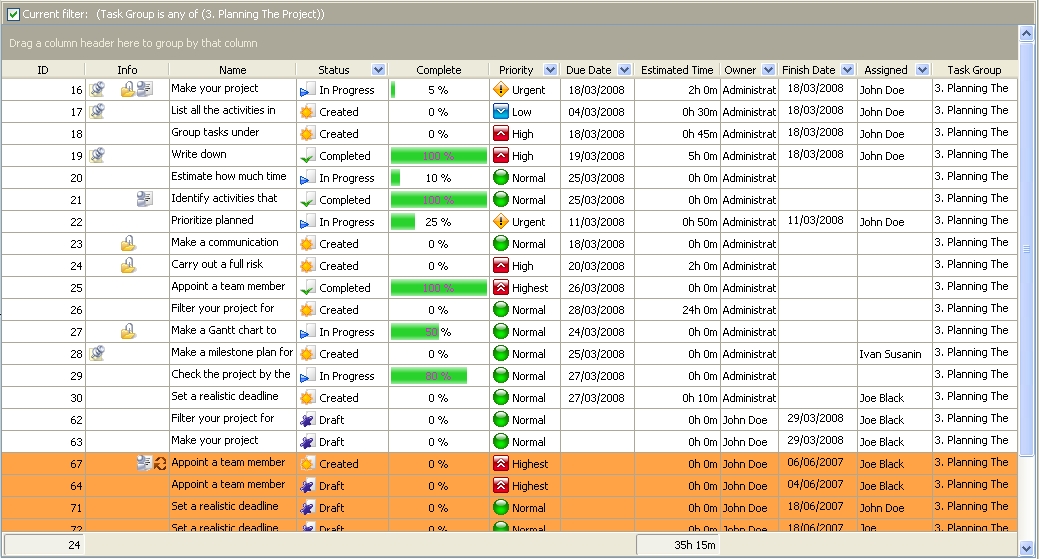Click the recurrence icon on task 67
This screenshot has height=559, width=1039.
(160, 464)
